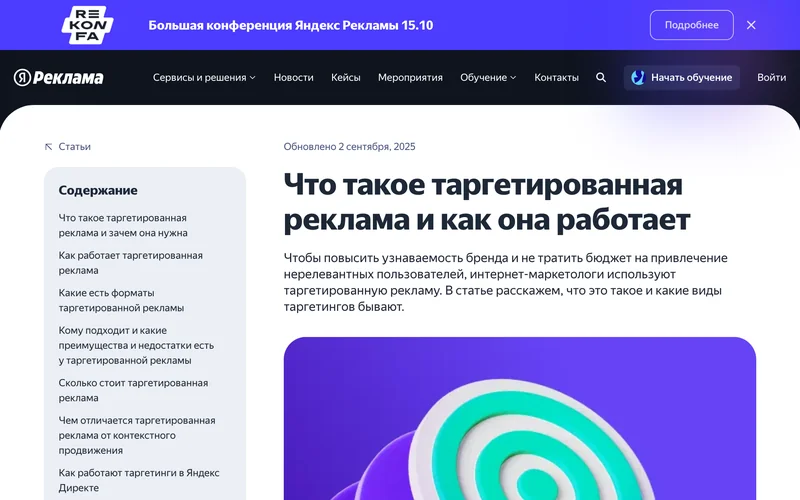This screenshot has width=800, height=500.
Task: Click the arrow icon beside Статьи
Action: (x=48, y=147)
